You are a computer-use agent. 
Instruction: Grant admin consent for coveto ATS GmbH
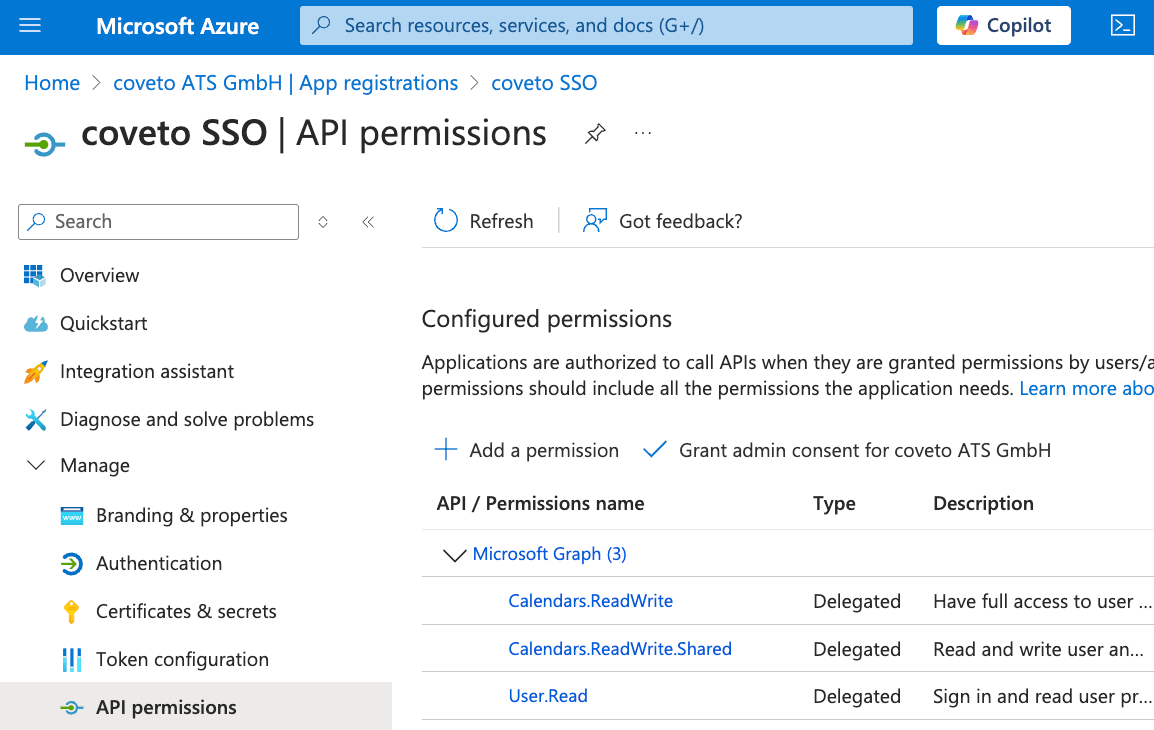click(865, 450)
